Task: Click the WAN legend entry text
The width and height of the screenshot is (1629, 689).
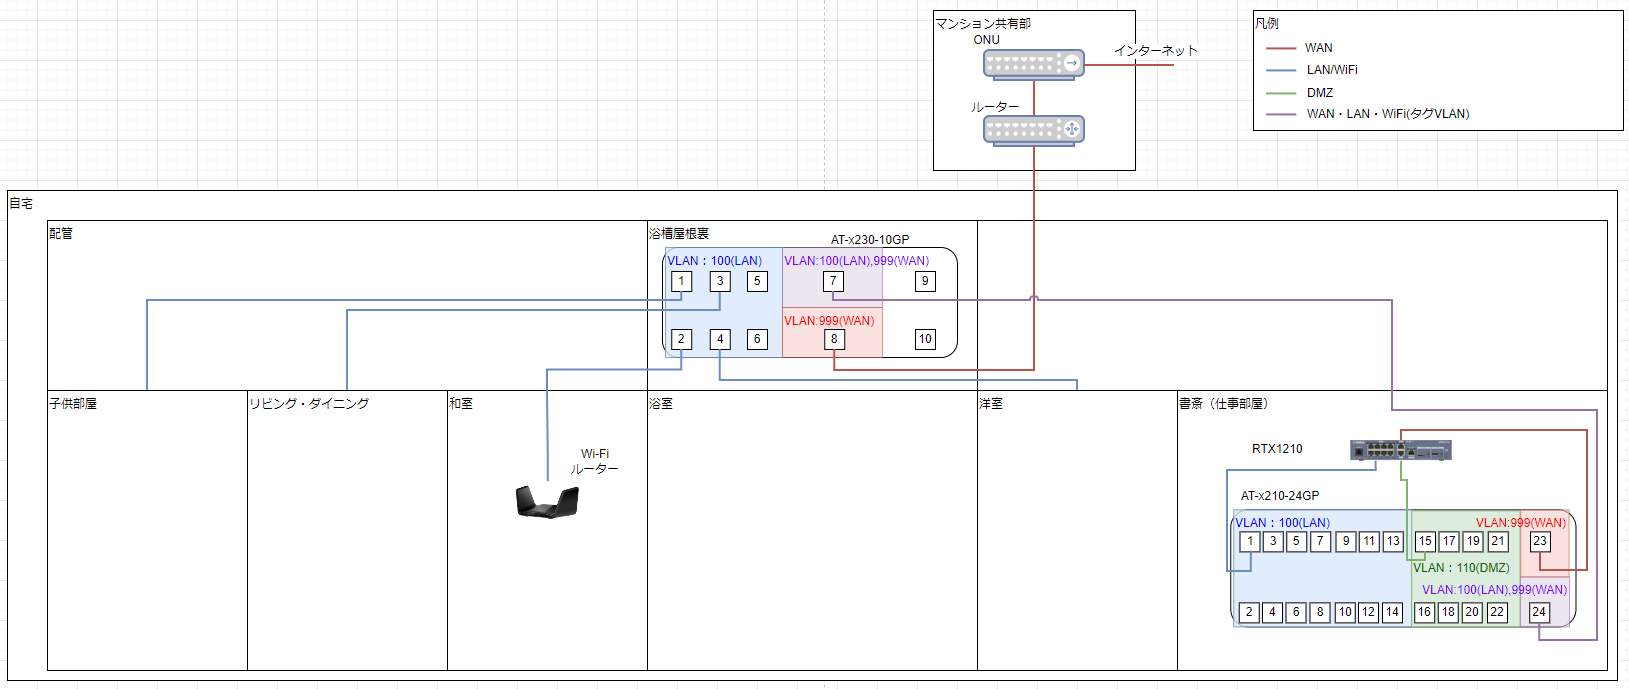Action: pyautogui.click(x=1318, y=47)
